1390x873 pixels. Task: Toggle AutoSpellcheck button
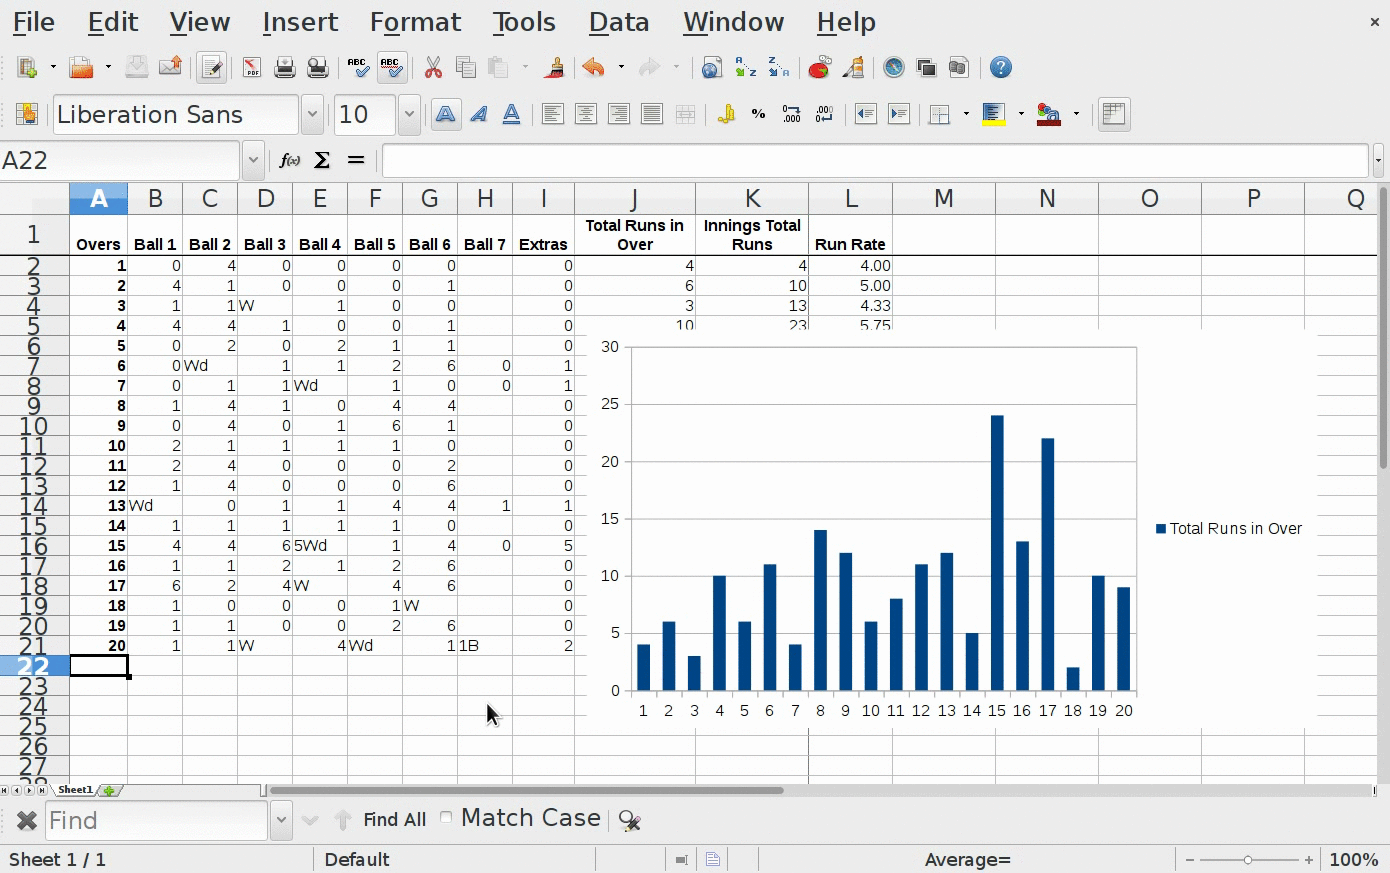(391, 67)
